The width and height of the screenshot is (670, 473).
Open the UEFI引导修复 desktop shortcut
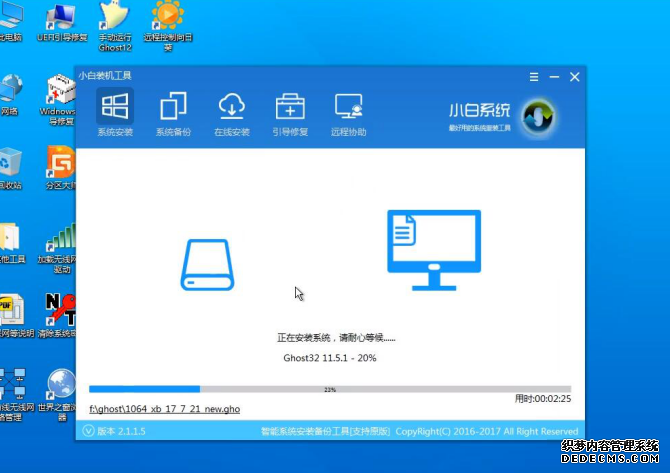coord(62,21)
